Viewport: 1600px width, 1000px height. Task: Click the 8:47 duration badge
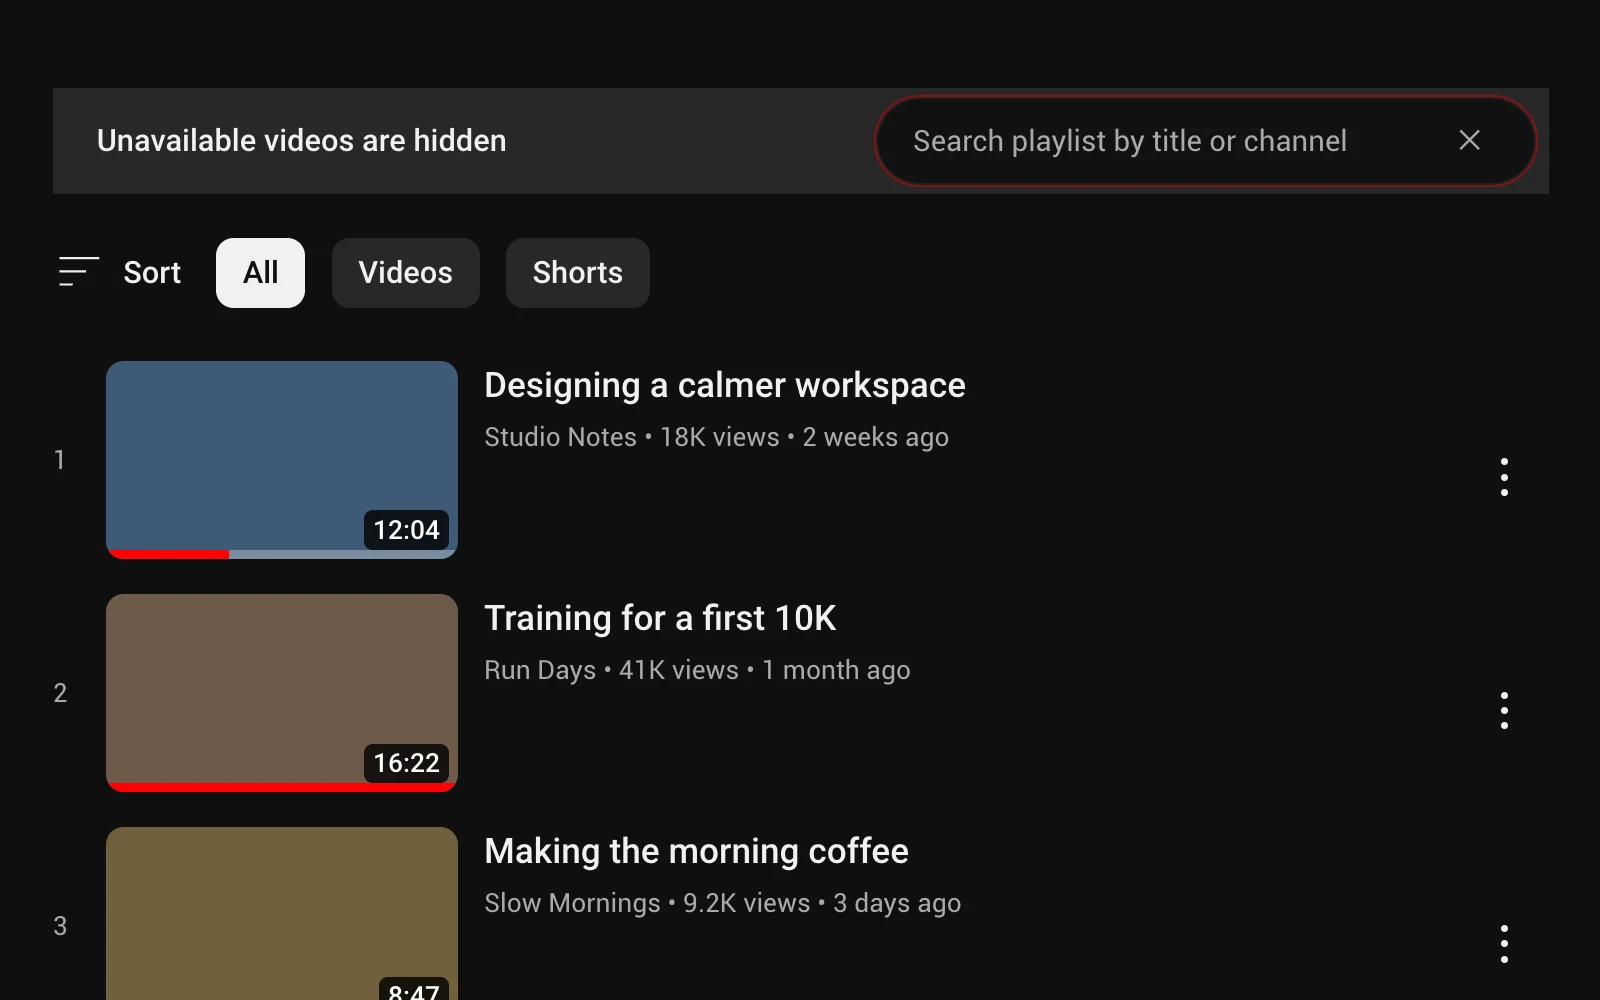[414, 989]
